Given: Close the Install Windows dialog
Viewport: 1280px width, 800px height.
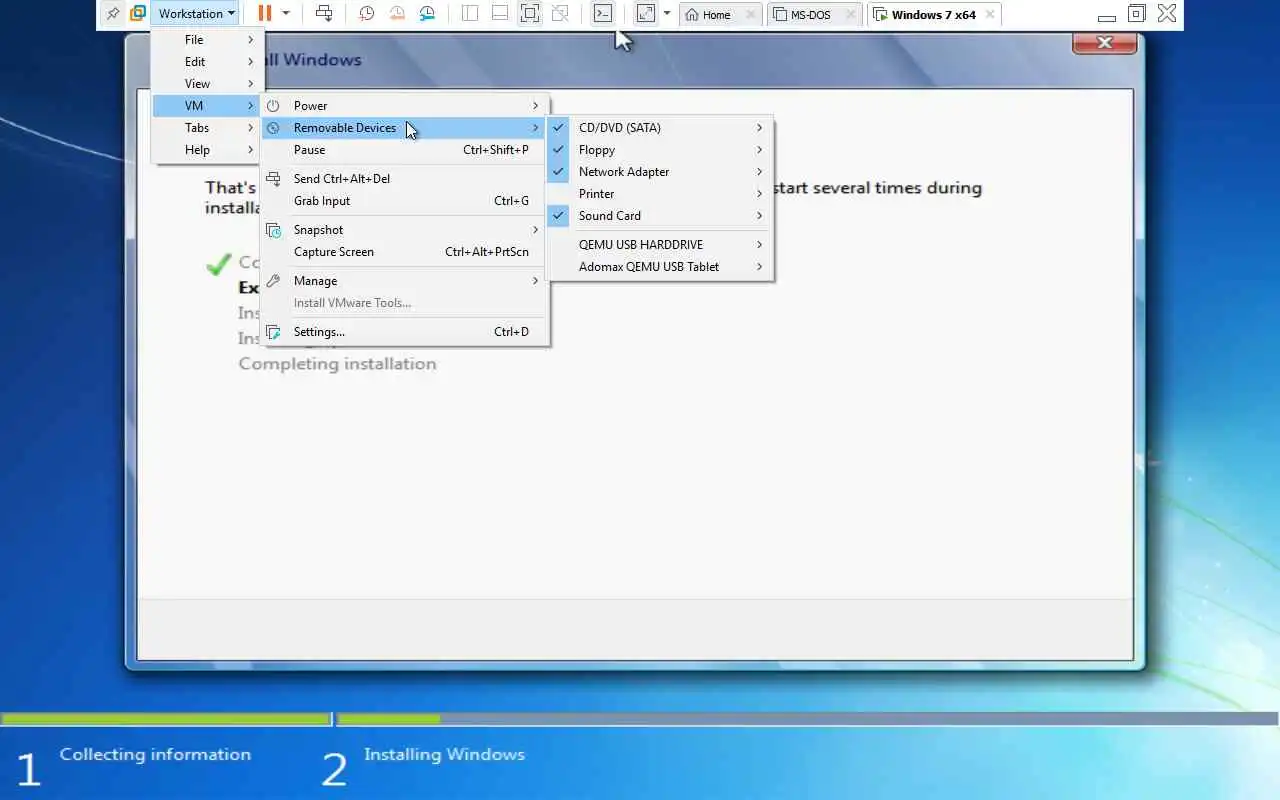Looking at the screenshot, I should tap(1105, 43).
